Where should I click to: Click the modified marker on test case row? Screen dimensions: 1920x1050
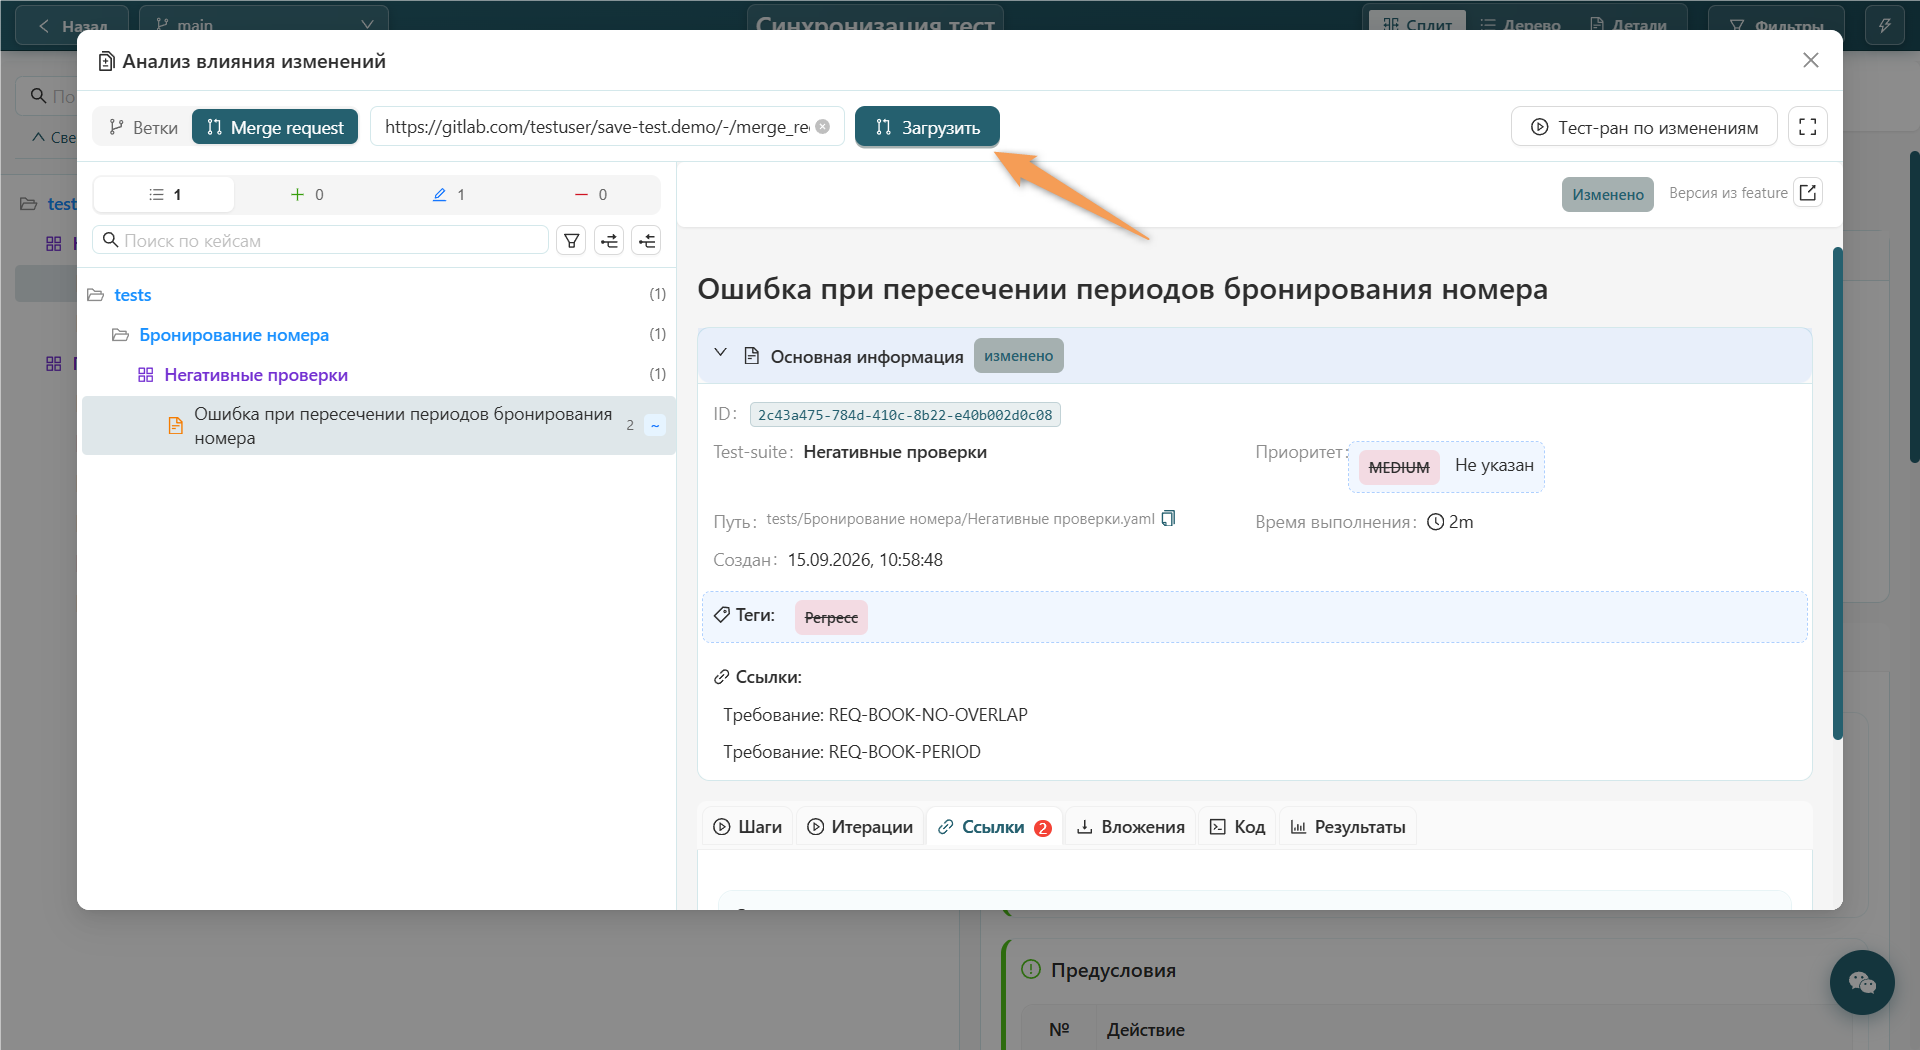pyautogui.click(x=655, y=425)
